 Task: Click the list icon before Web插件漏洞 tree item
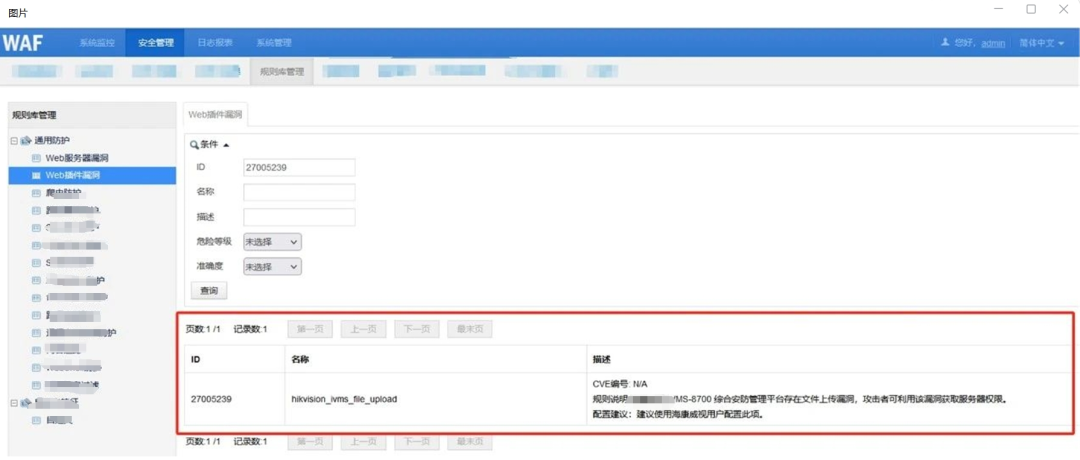tap(37, 175)
